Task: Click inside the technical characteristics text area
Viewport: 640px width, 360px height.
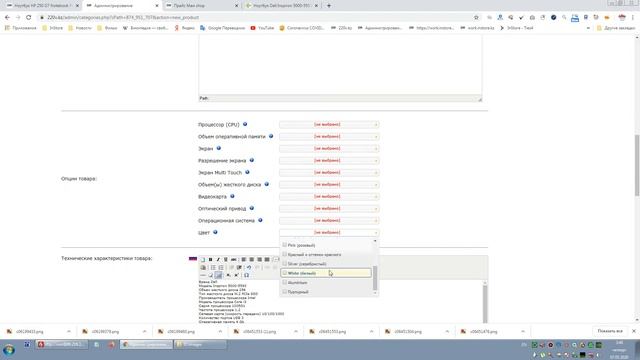Action: [x=340, y=302]
